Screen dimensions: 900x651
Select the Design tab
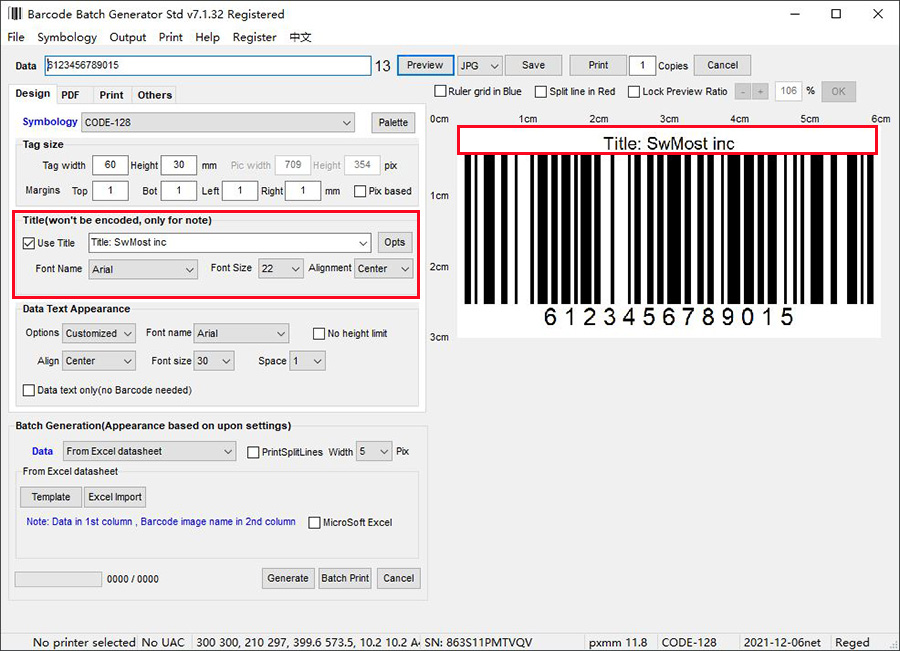pyautogui.click(x=33, y=94)
